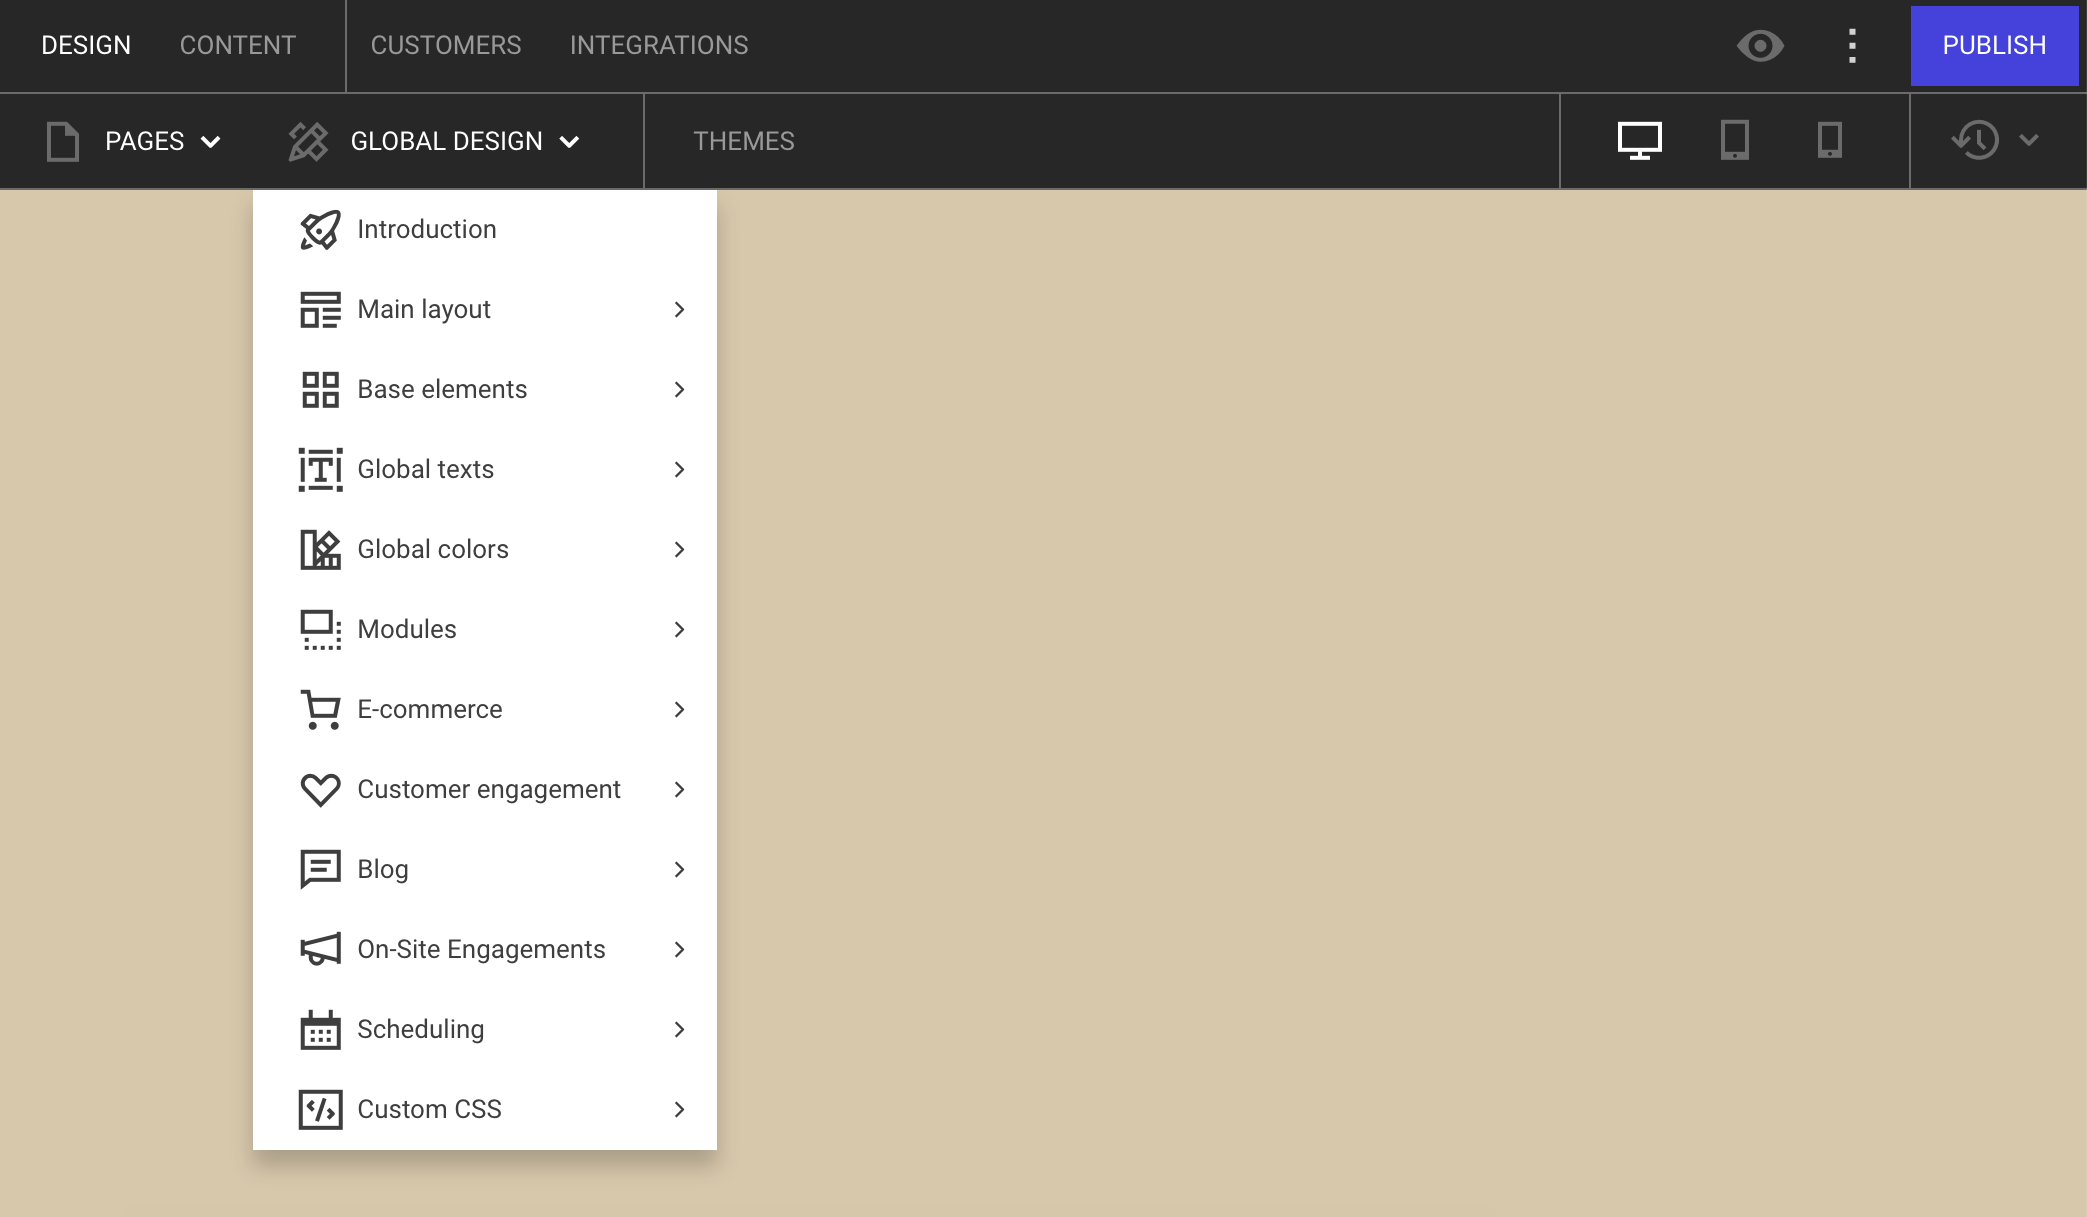Choose the Global texts menu entry

click(485, 470)
